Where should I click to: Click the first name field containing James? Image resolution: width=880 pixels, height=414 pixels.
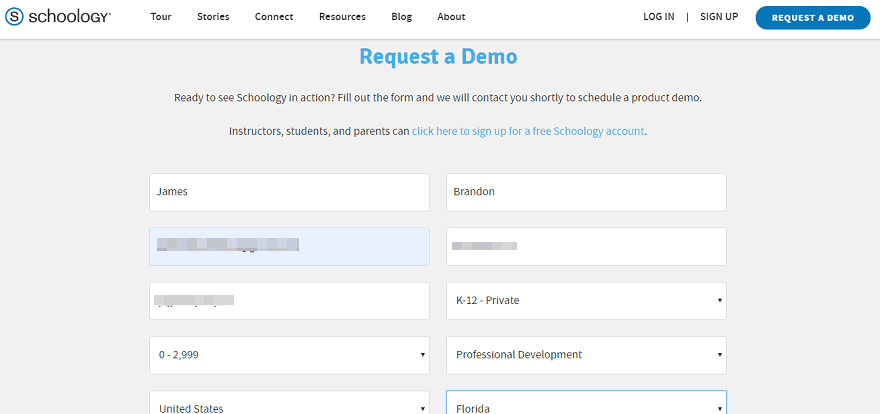289,192
